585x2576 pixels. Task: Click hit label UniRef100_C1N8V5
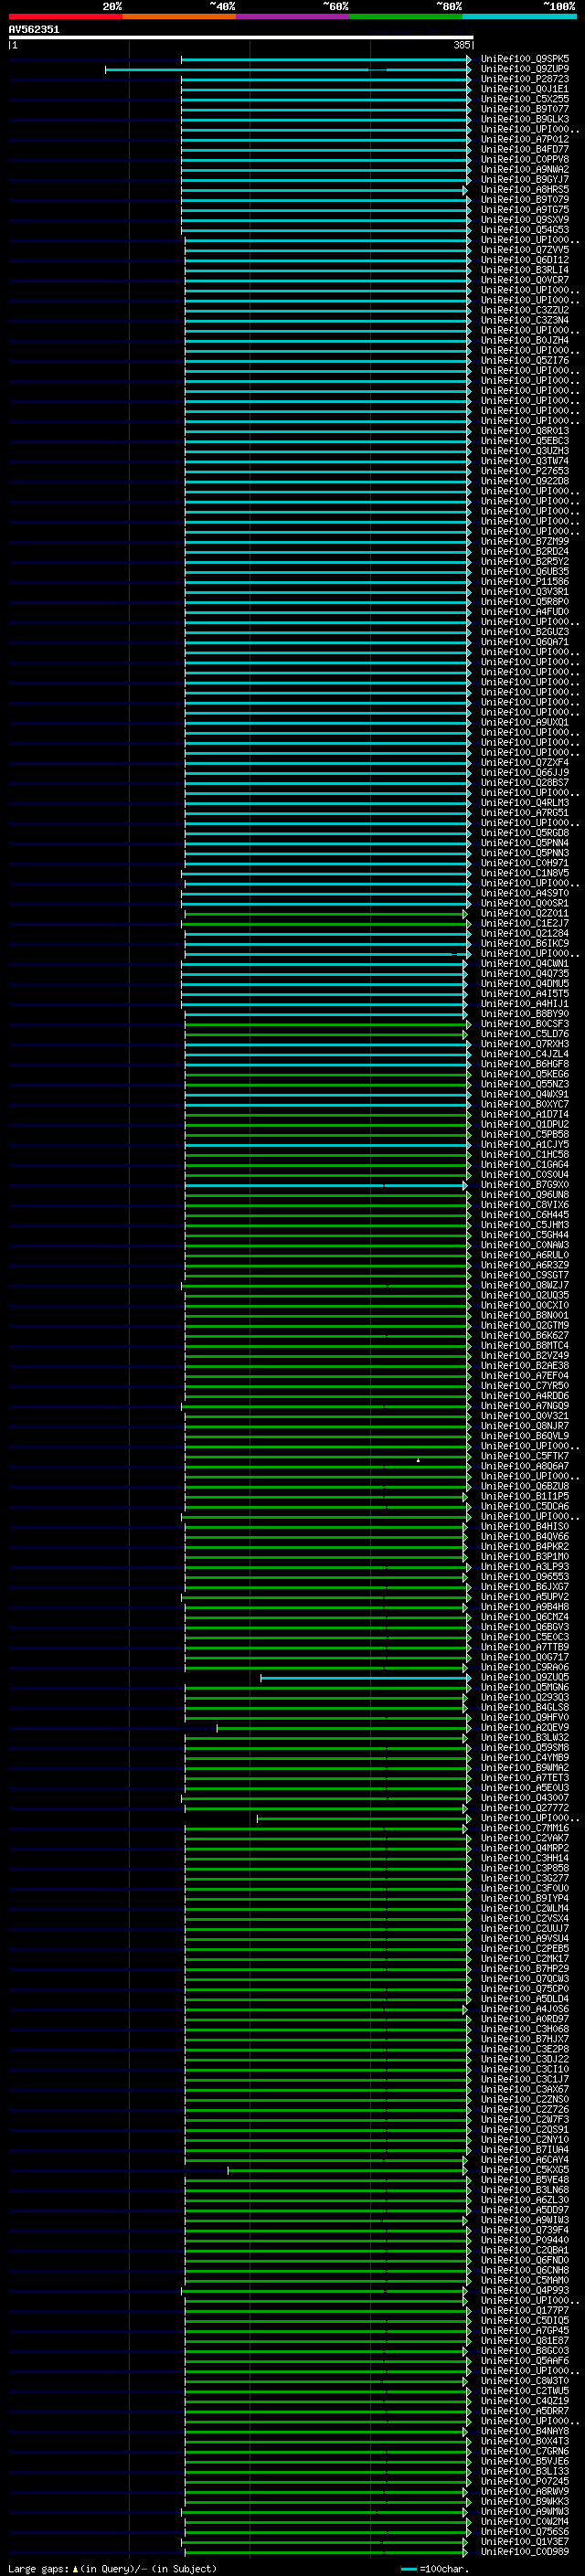525,873
